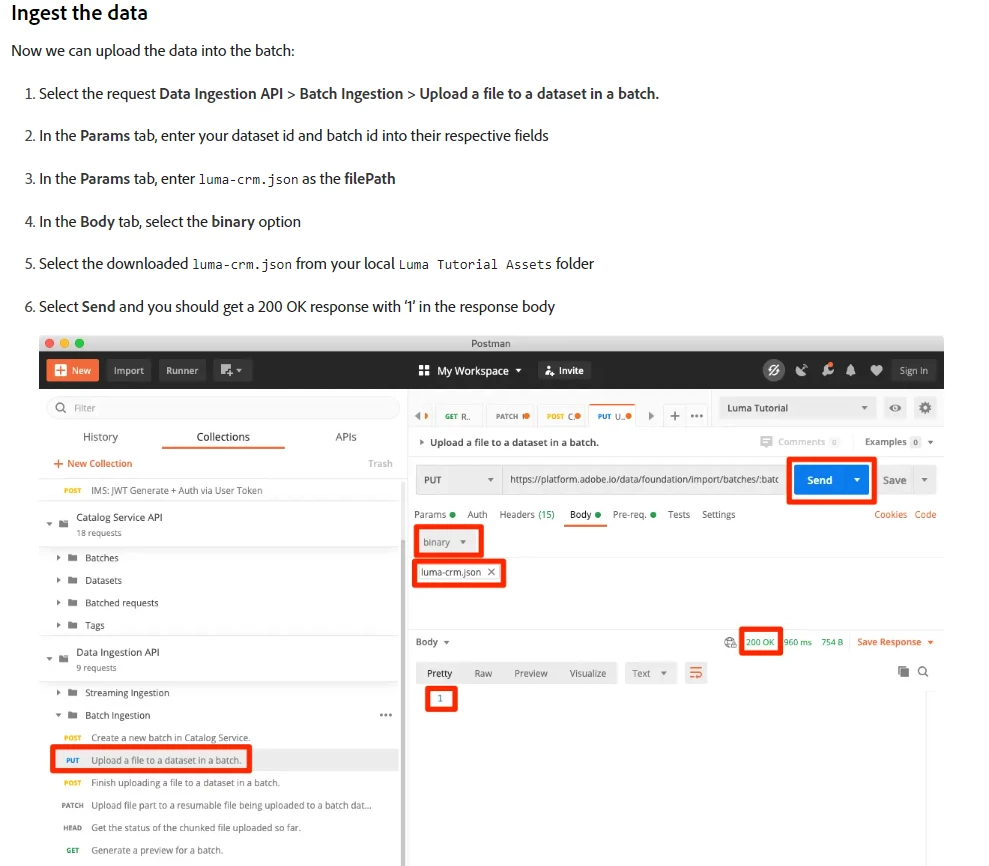989x866 pixels.
Task: Click the Comments icon
Action: 766,442
